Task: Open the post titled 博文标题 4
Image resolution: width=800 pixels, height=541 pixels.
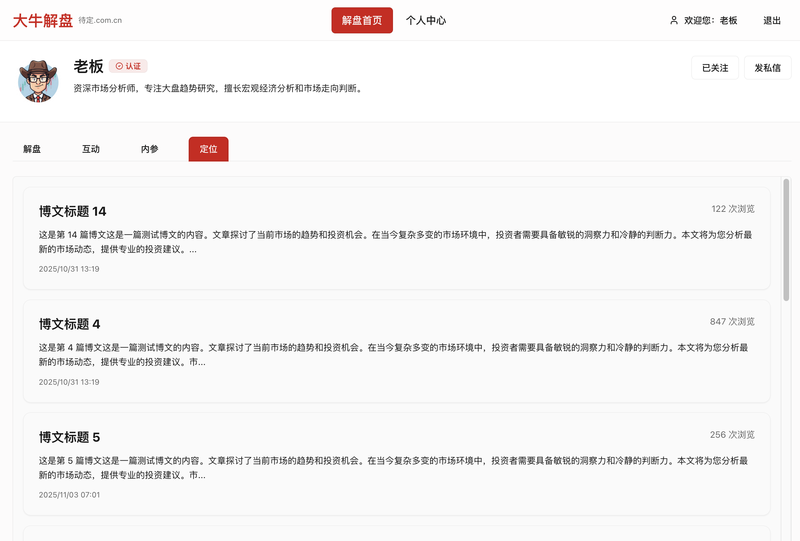Action: (69, 324)
